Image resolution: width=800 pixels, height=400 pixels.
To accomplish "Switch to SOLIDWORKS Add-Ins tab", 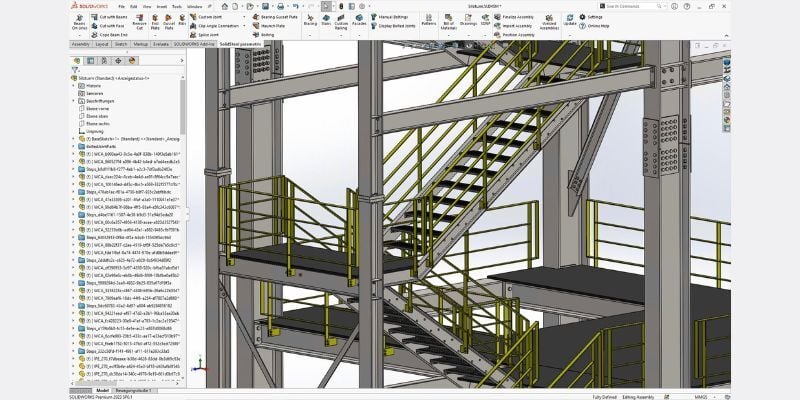I will (195, 44).
